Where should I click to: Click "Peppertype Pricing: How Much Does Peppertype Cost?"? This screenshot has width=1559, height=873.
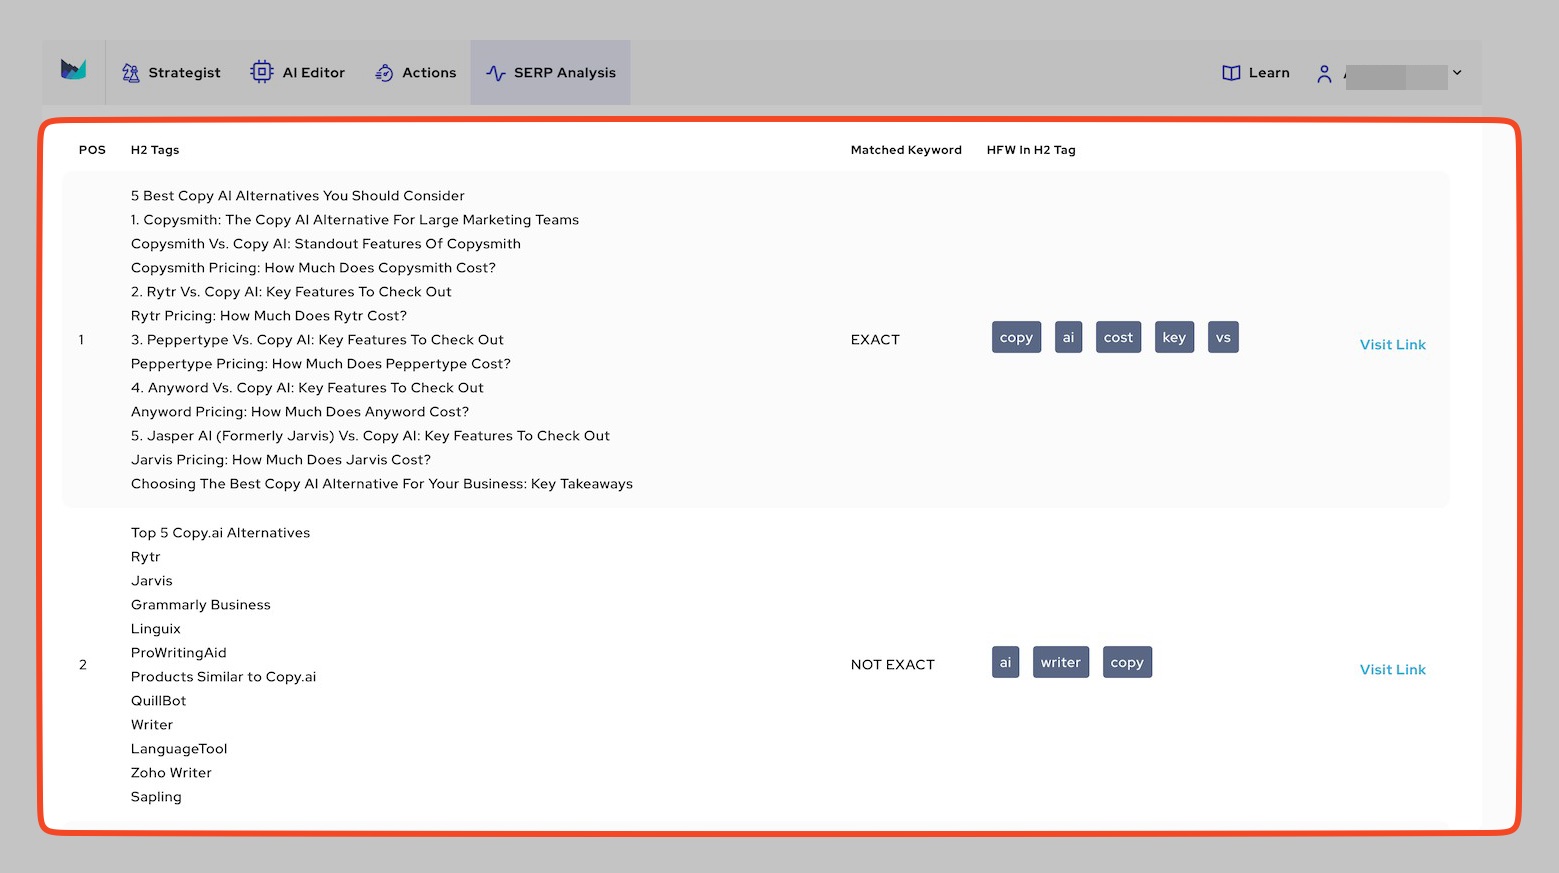[x=321, y=364]
